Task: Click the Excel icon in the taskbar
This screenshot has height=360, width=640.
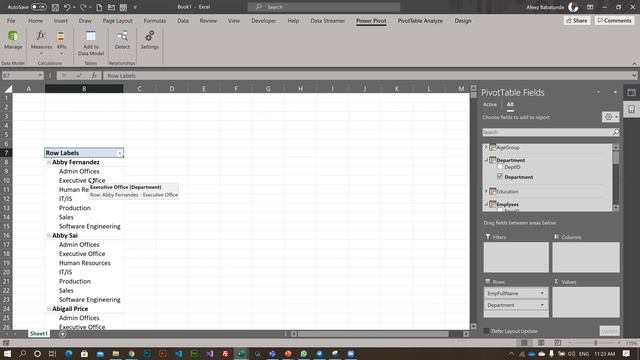Action: coord(241,353)
